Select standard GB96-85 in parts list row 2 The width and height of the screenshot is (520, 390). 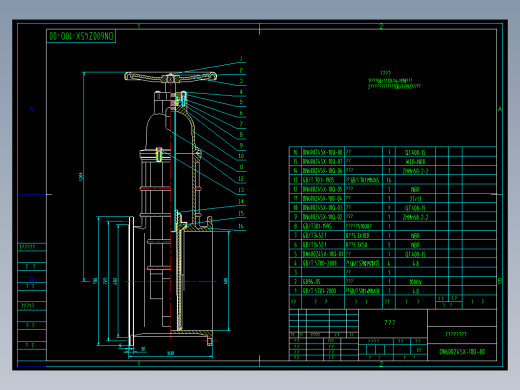click(312, 282)
